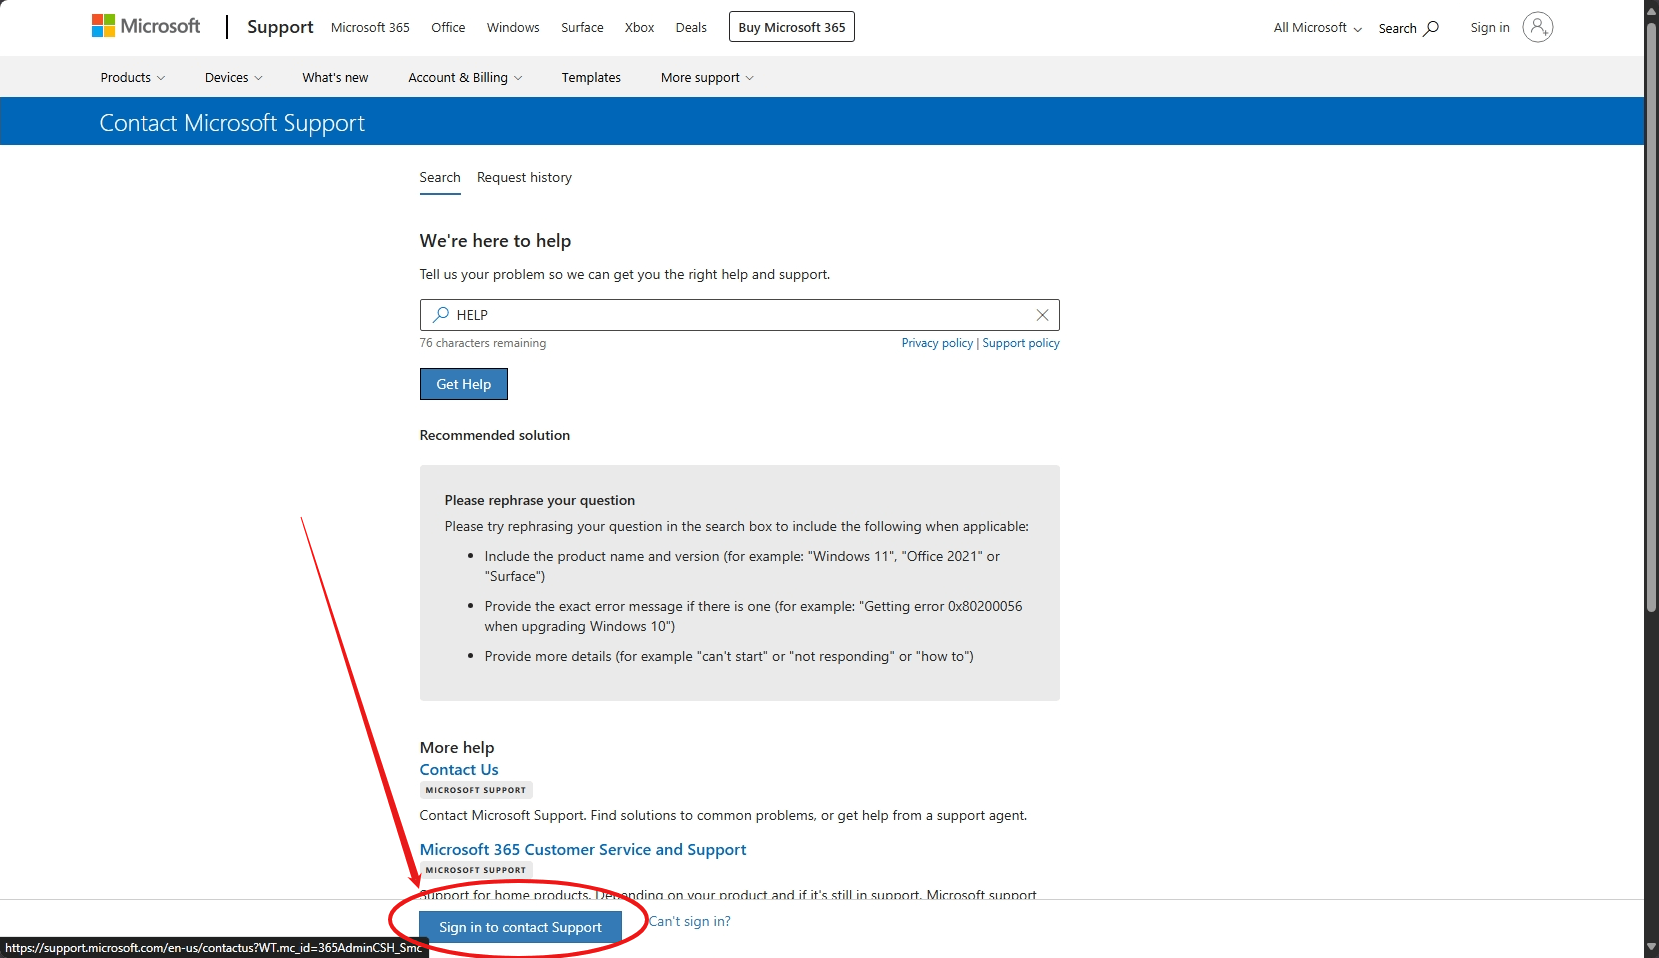Open the Contact Us link
Viewport: 1659px width, 958px height.
coord(459,770)
